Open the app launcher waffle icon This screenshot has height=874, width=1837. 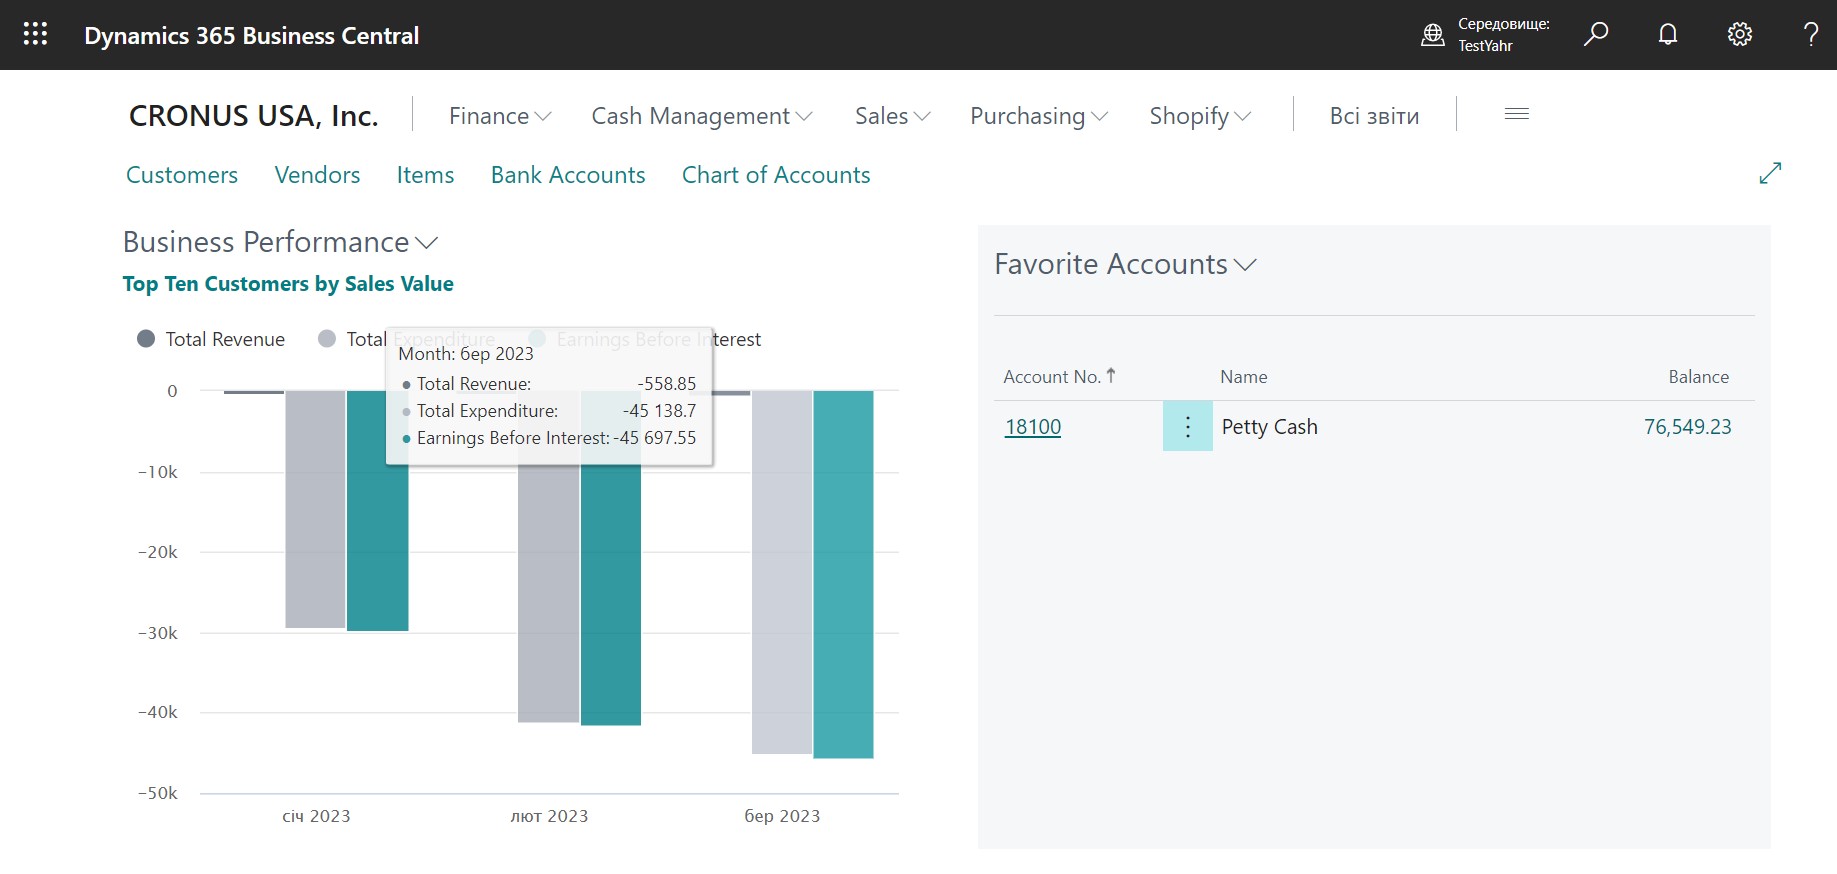click(x=35, y=34)
